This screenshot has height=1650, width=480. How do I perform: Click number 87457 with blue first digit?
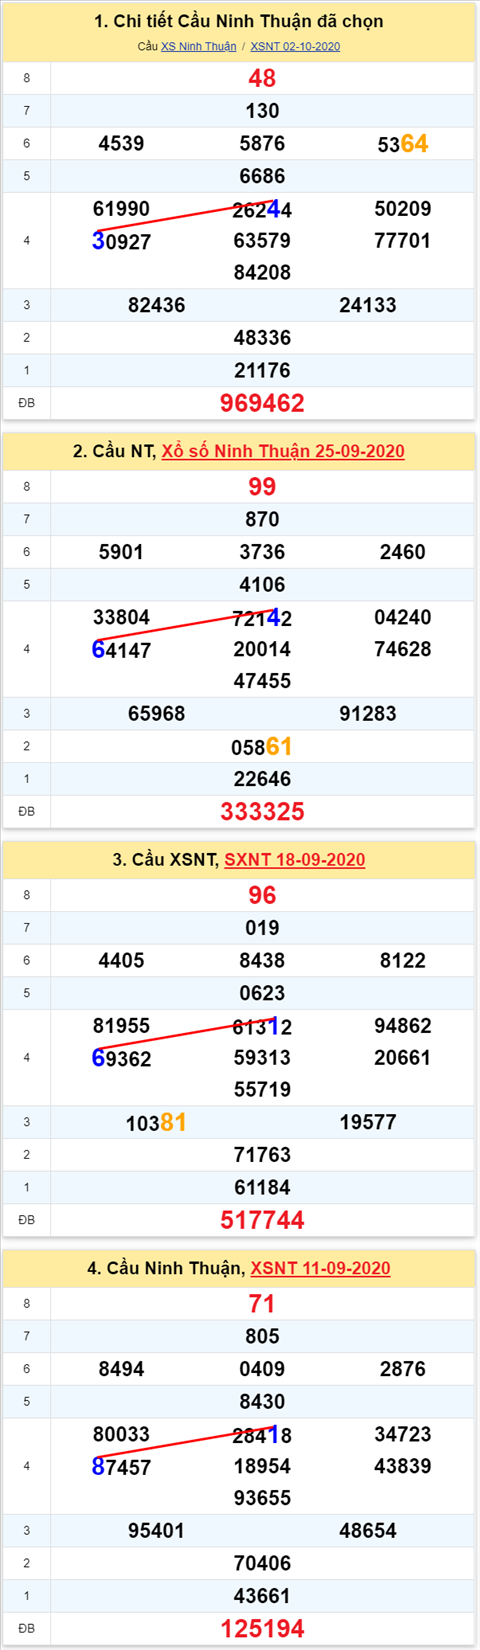tap(121, 1467)
